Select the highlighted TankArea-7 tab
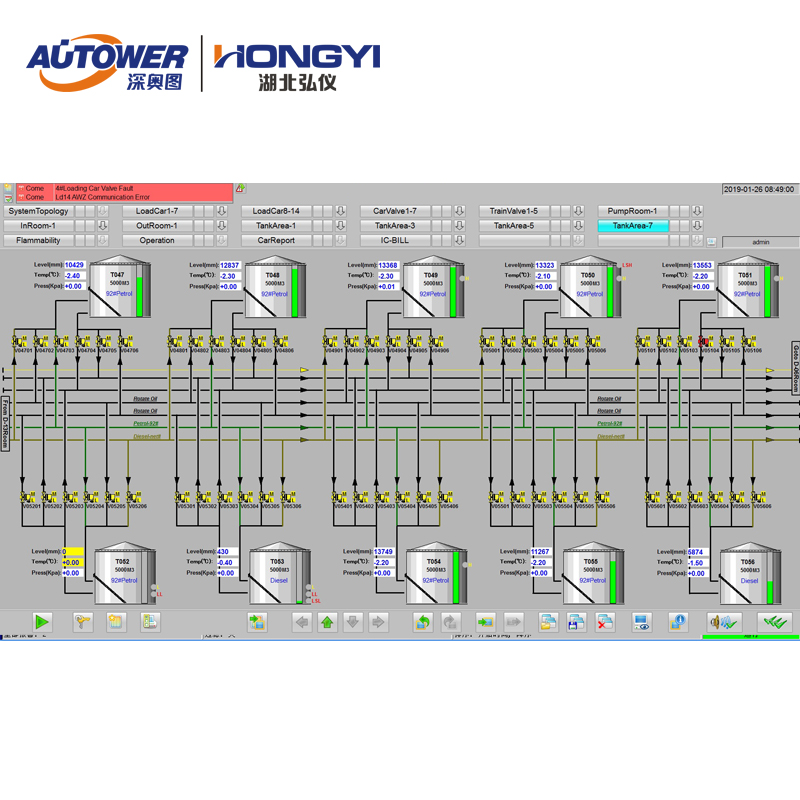 coord(633,226)
